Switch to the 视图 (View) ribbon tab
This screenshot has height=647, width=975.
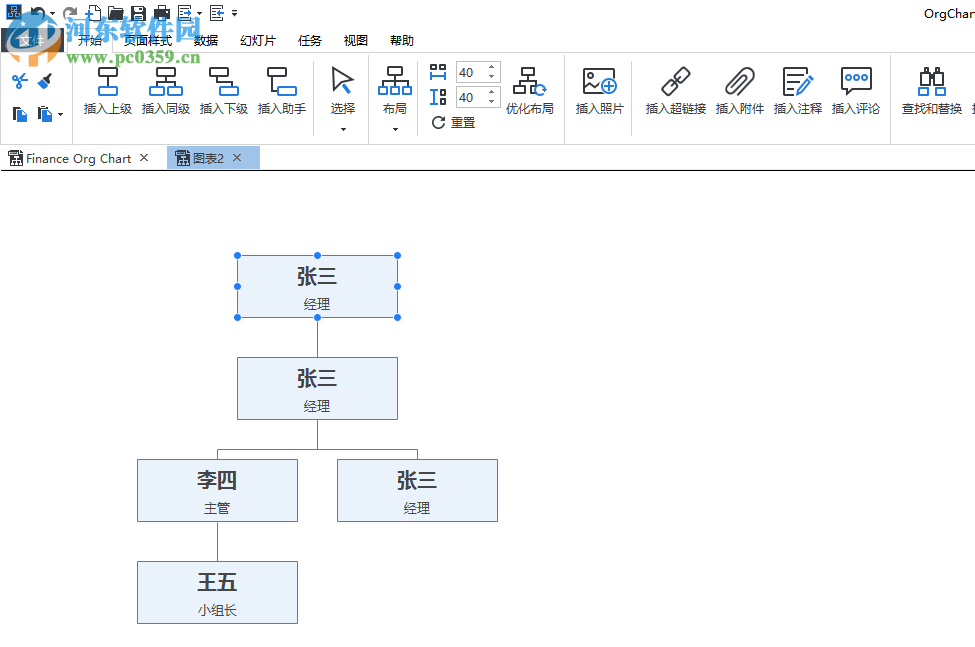pos(355,40)
